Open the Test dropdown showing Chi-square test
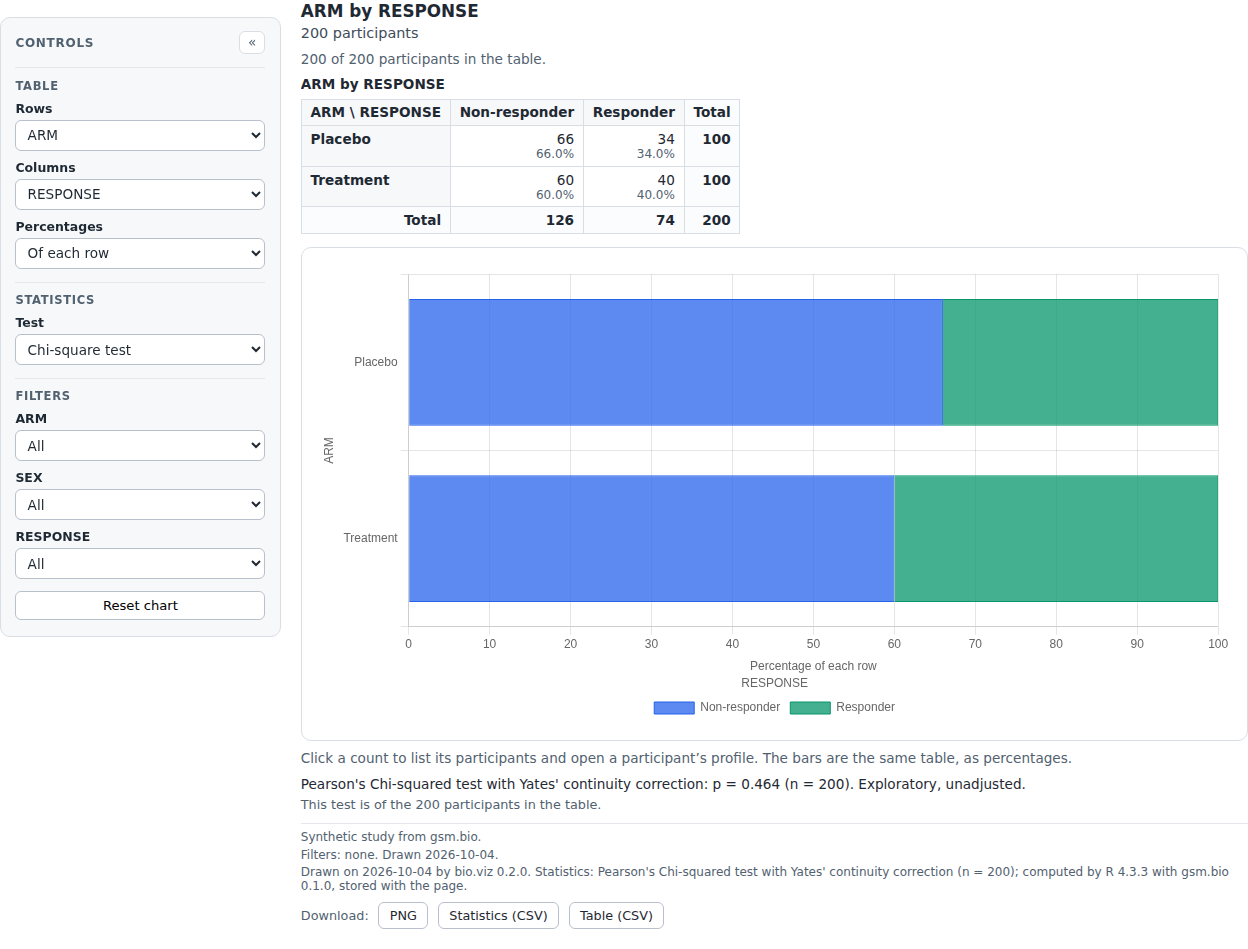Screen dimensions: 1248x949 click(140, 350)
